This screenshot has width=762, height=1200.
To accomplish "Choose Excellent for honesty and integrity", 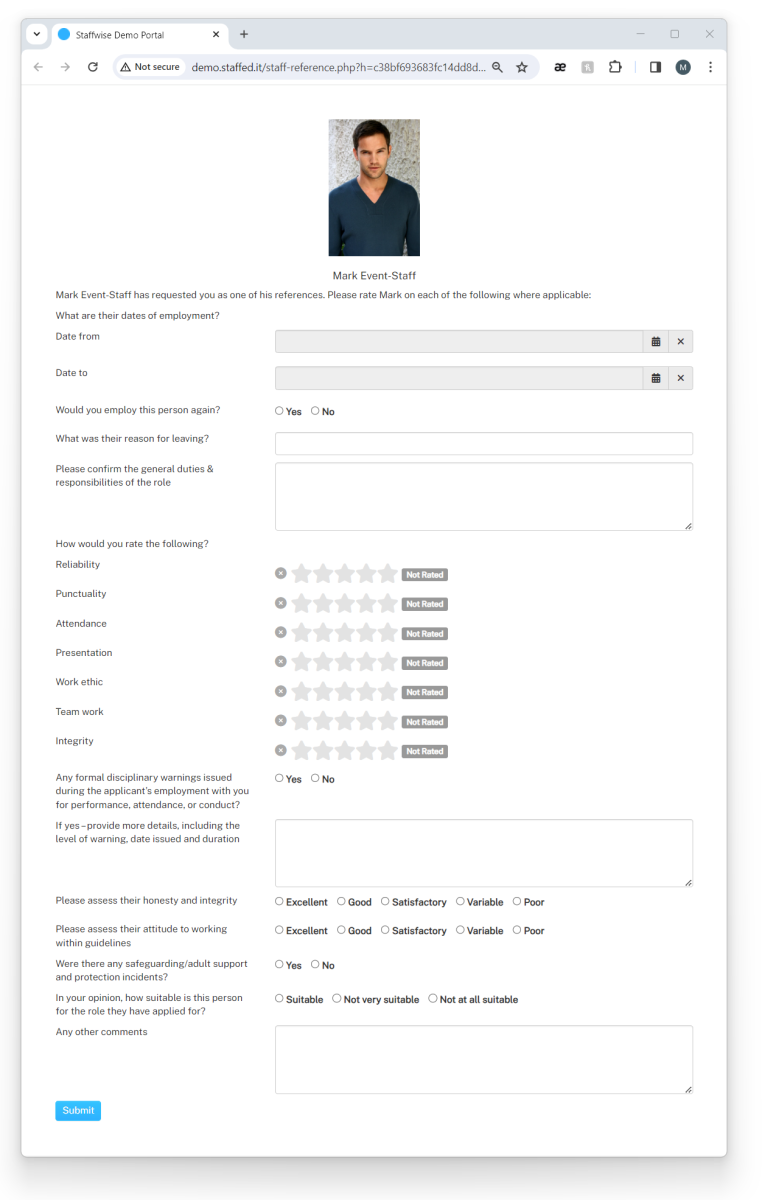I will 280,901.
